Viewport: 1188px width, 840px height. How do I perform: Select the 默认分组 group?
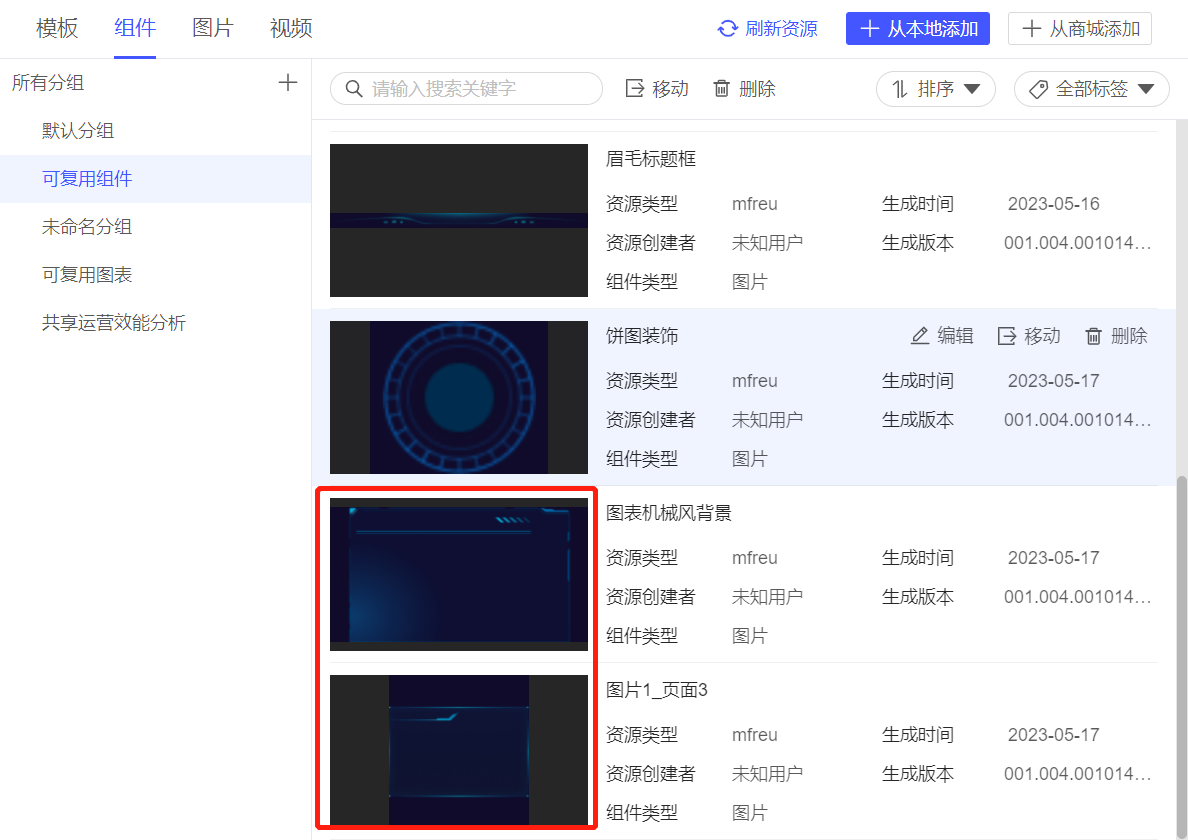point(78,131)
